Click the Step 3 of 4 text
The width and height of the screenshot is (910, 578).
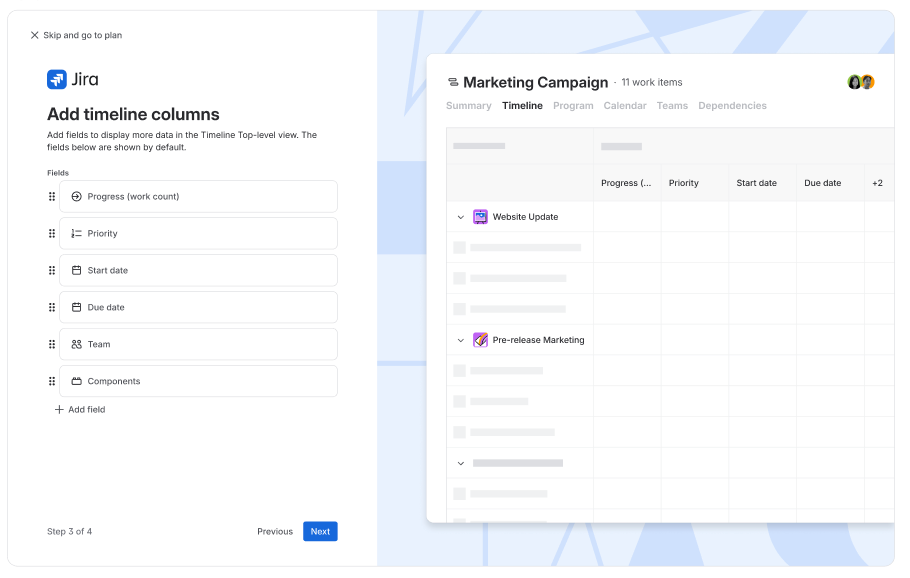(70, 532)
